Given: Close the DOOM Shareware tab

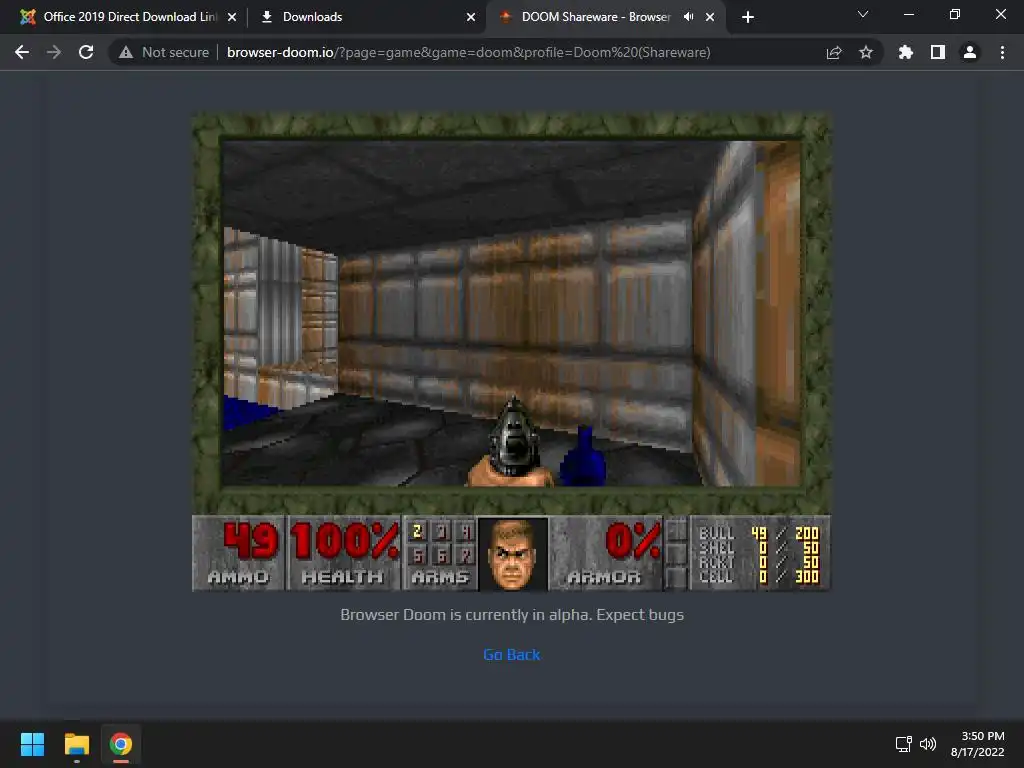Looking at the screenshot, I should pyautogui.click(x=710, y=17).
